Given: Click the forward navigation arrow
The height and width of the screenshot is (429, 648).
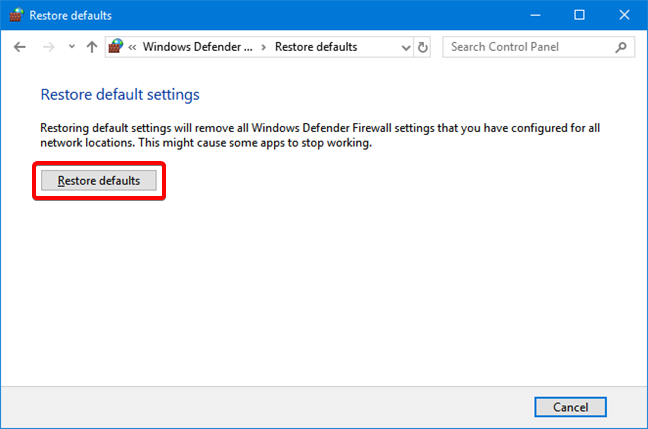Looking at the screenshot, I should pyautogui.click(x=48, y=47).
